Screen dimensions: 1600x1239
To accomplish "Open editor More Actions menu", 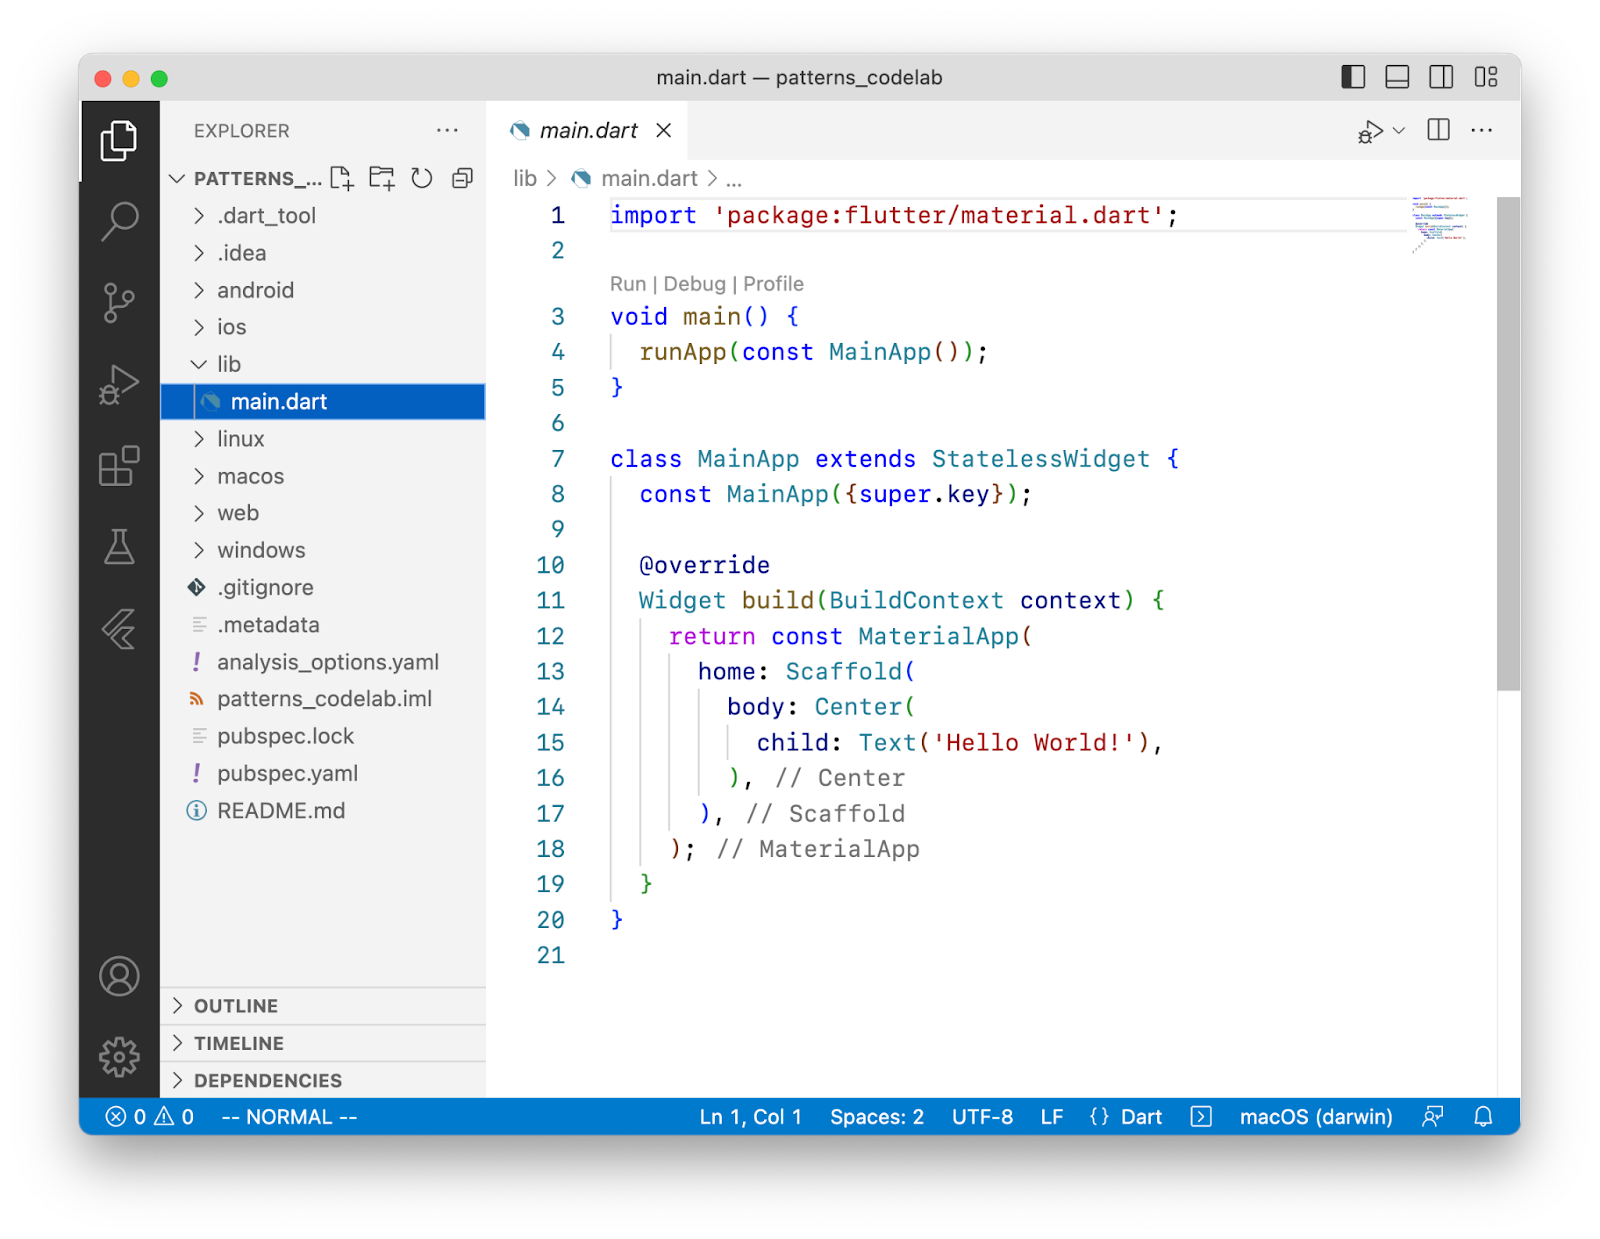I will [x=1481, y=130].
